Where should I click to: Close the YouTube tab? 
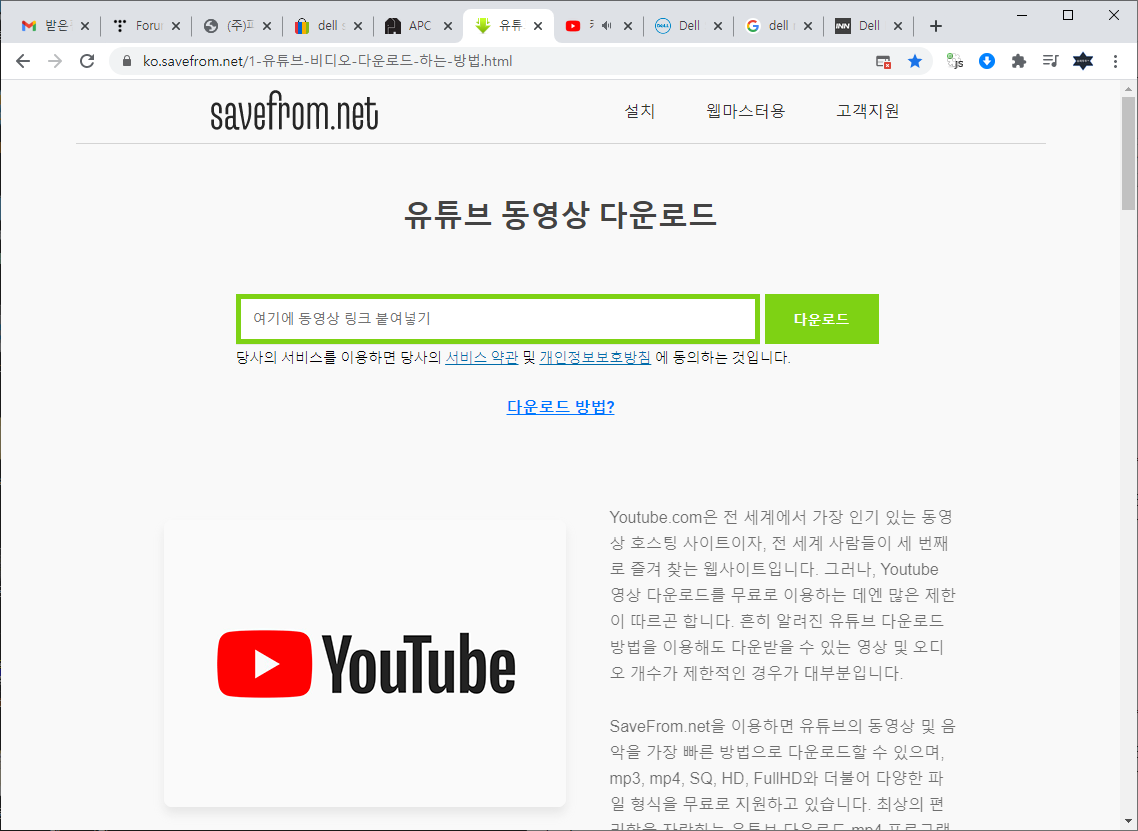pyautogui.click(x=628, y=26)
